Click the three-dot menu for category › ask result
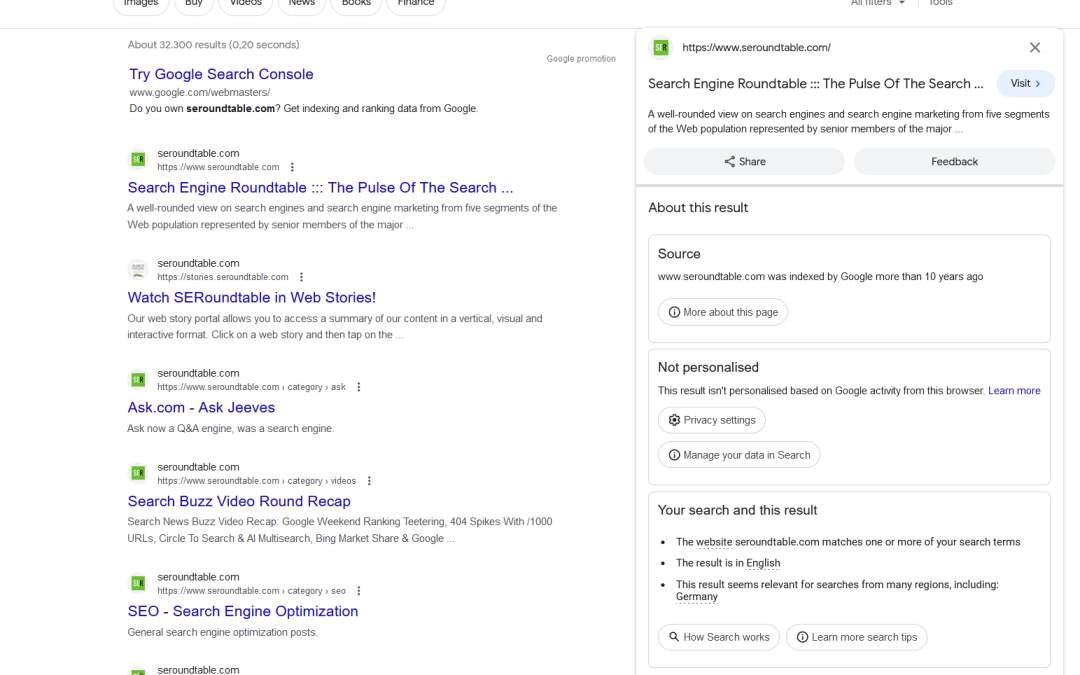Screen dimensions: 1080x675 pyautogui.click(x=359, y=387)
